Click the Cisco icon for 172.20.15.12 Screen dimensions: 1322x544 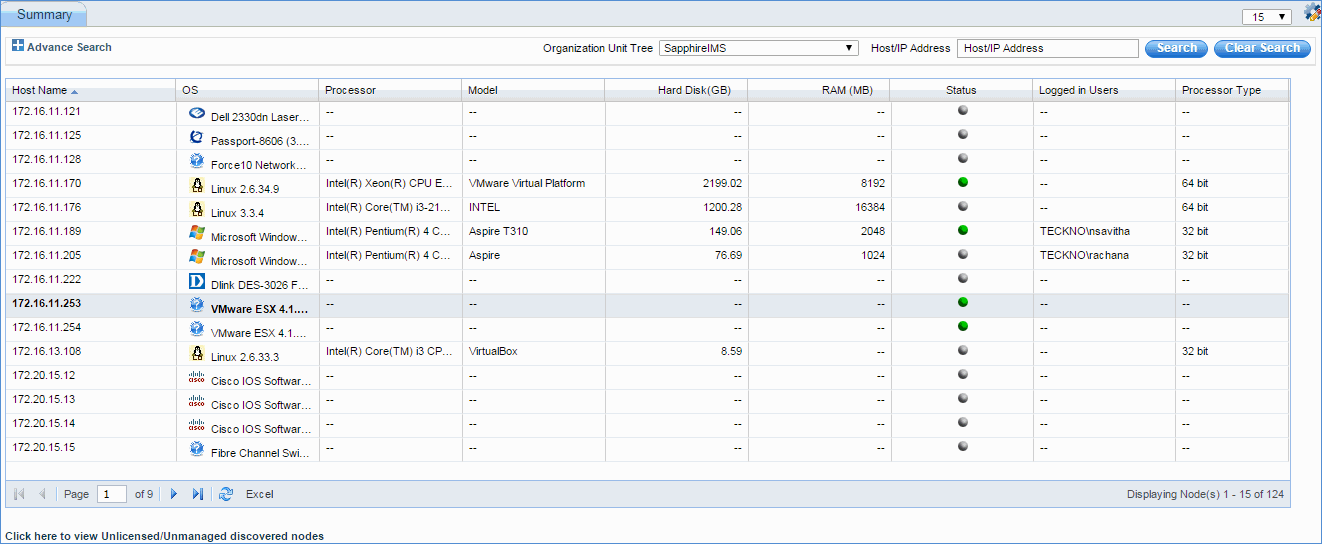pos(197,378)
